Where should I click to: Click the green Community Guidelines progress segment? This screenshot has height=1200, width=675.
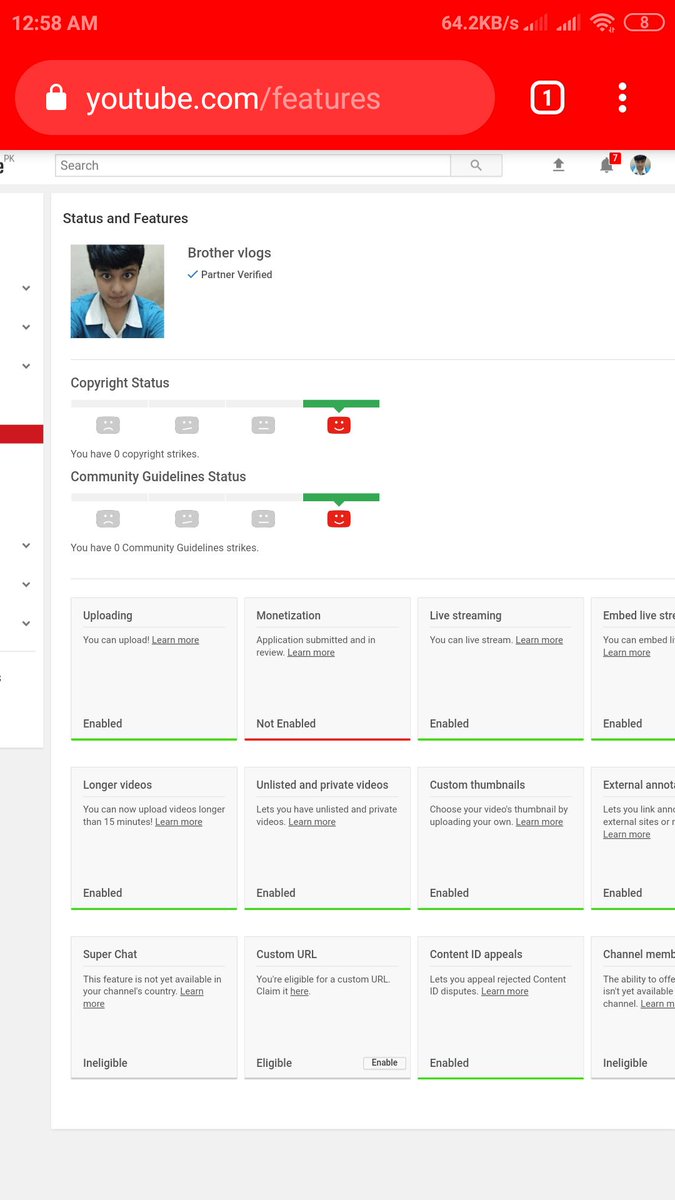[x=341, y=497]
